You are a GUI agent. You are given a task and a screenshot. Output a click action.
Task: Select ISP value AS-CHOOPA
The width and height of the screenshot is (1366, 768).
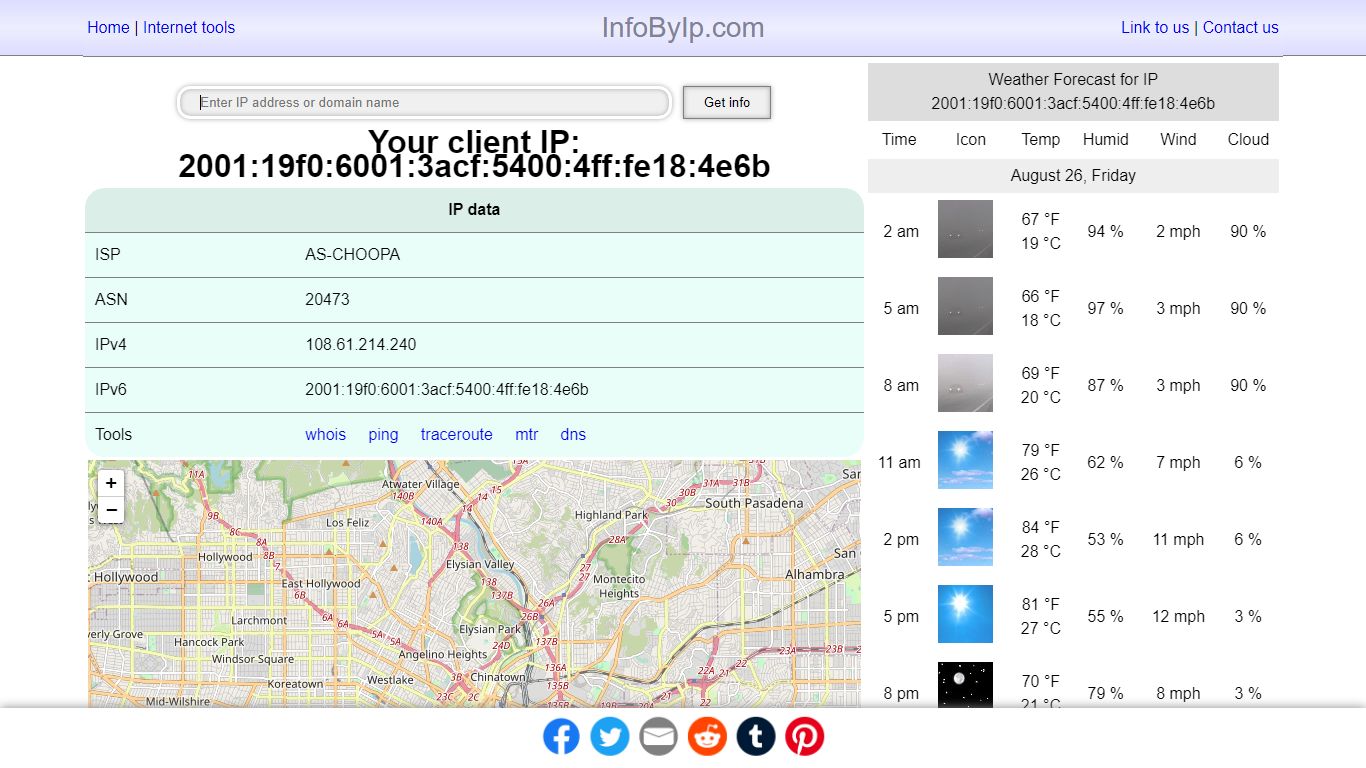coord(353,254)
